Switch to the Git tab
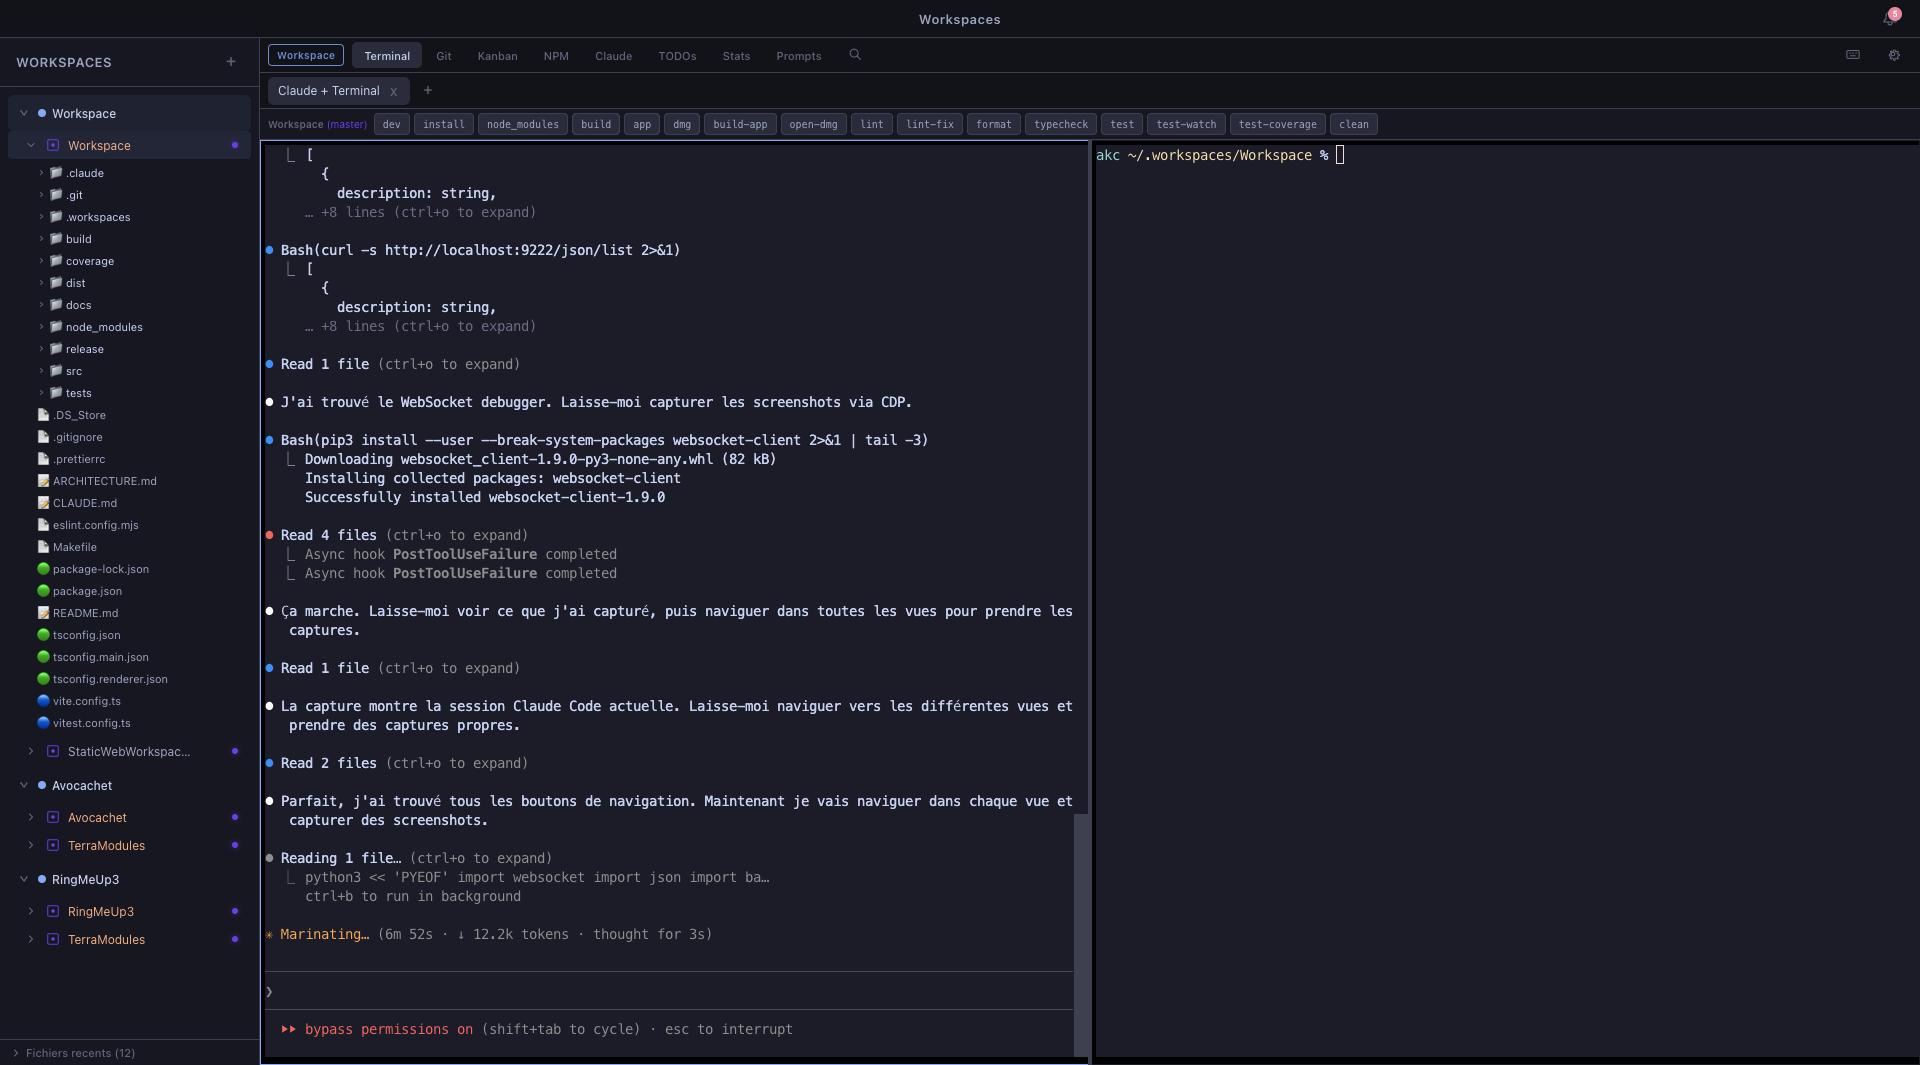 tap(443, 56)
